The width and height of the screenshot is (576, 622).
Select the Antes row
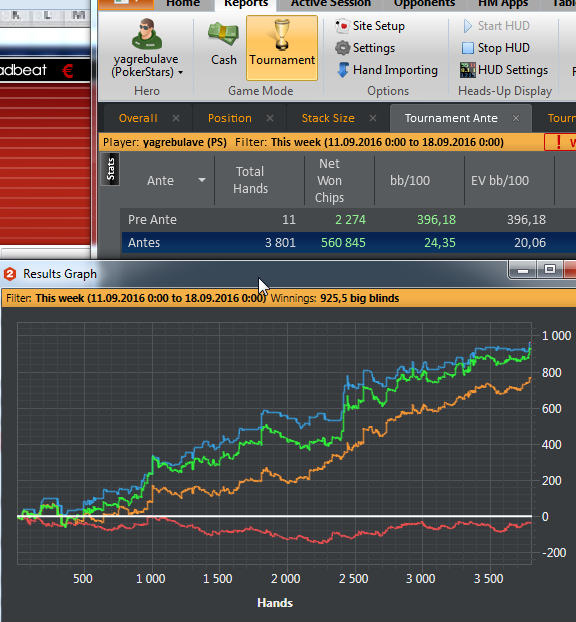[348, 243]
